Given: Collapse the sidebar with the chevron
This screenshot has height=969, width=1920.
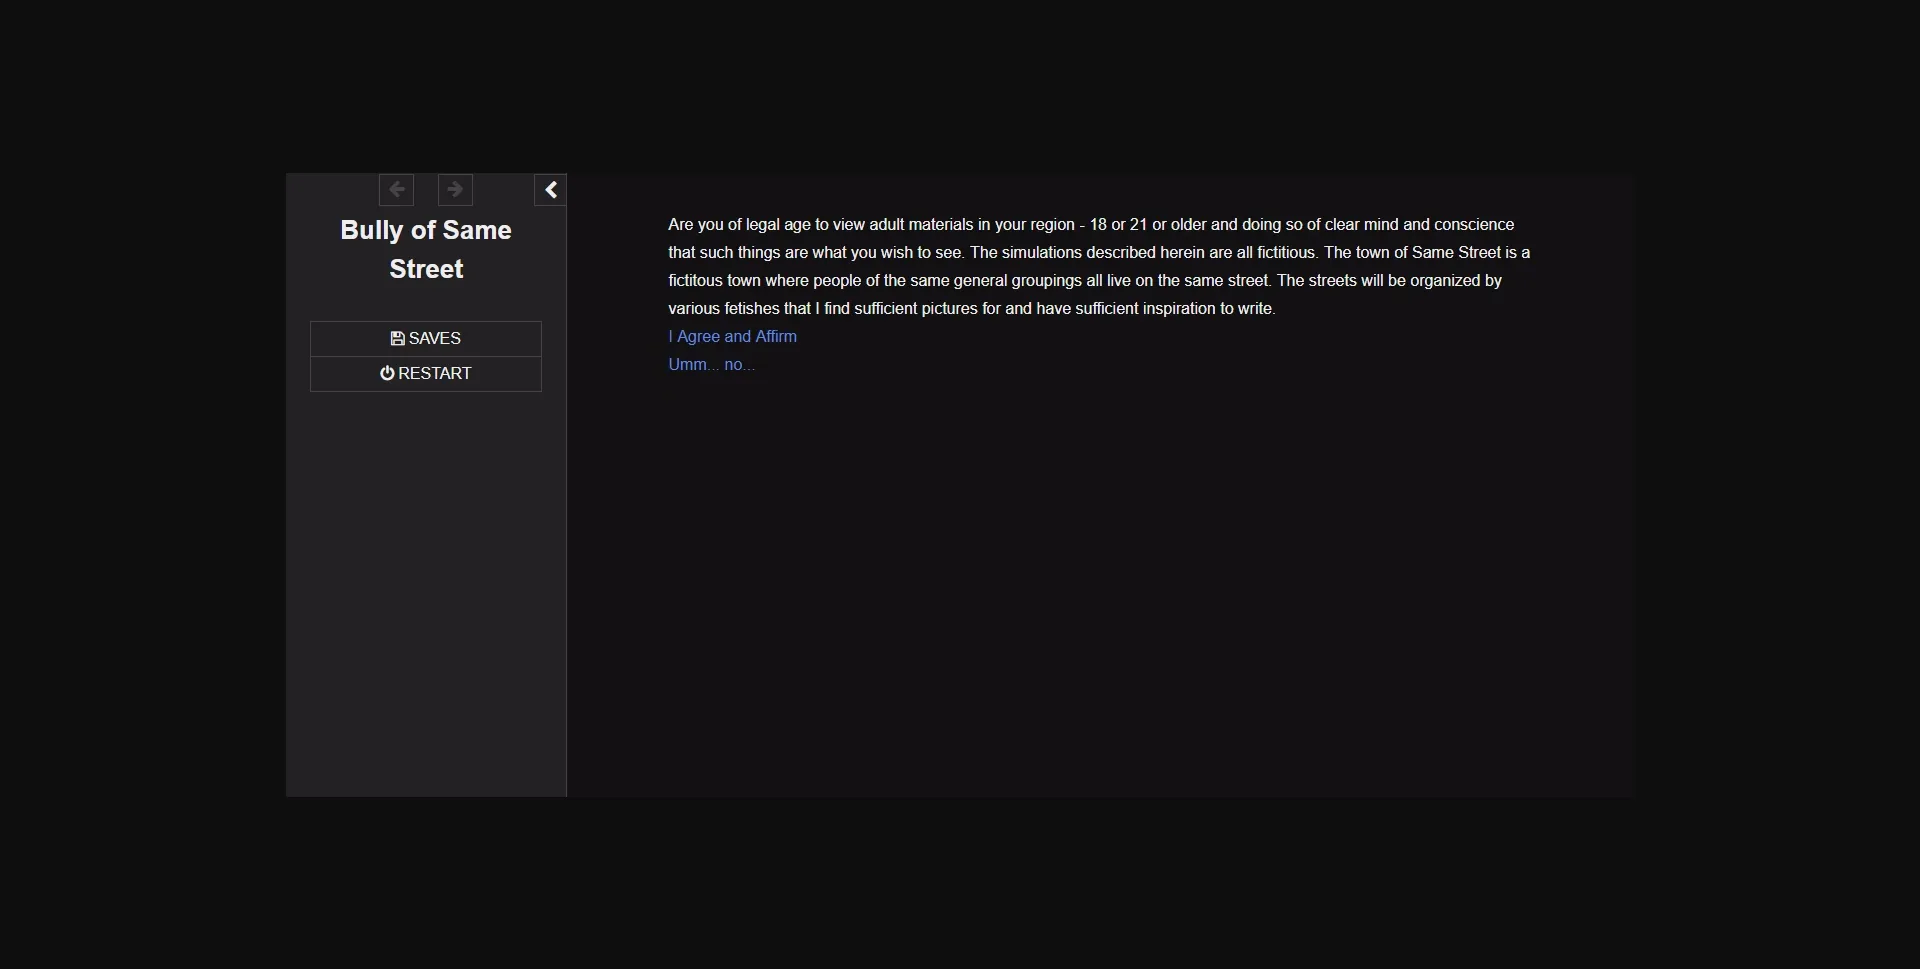Looking at the screenshot, I should click(550, 190).
